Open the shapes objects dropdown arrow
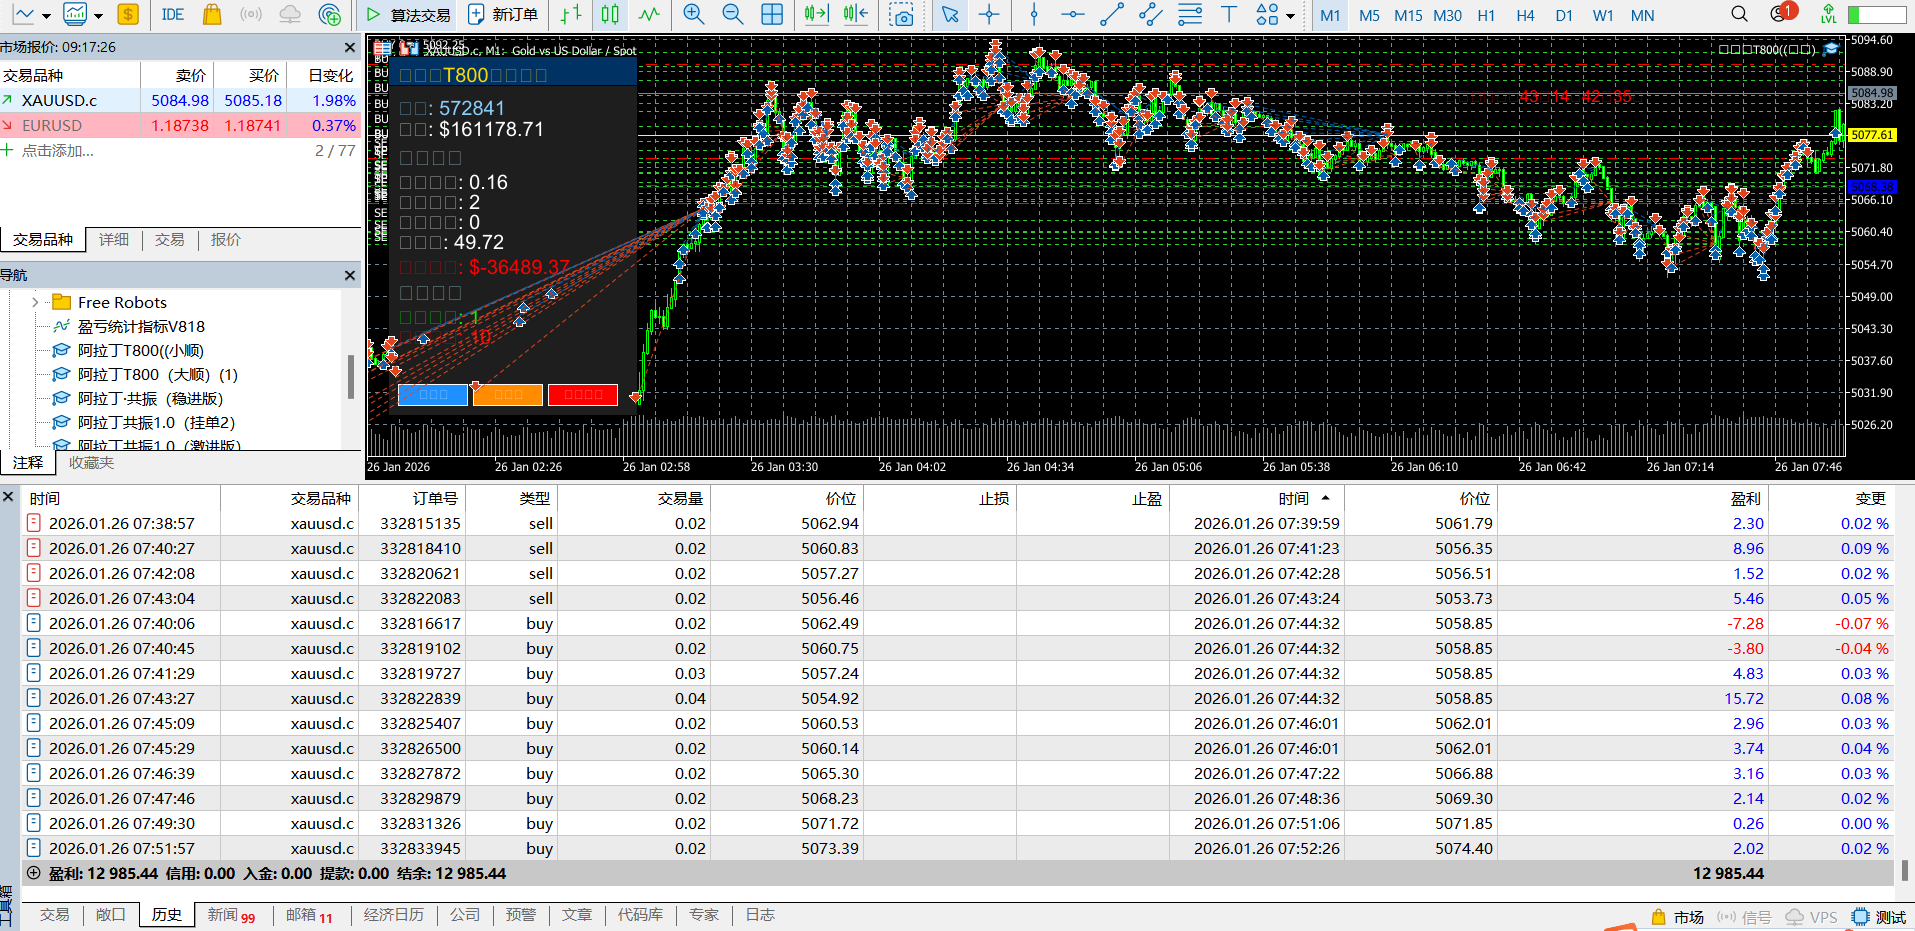1915x931 pixels. pos(1291,16)
